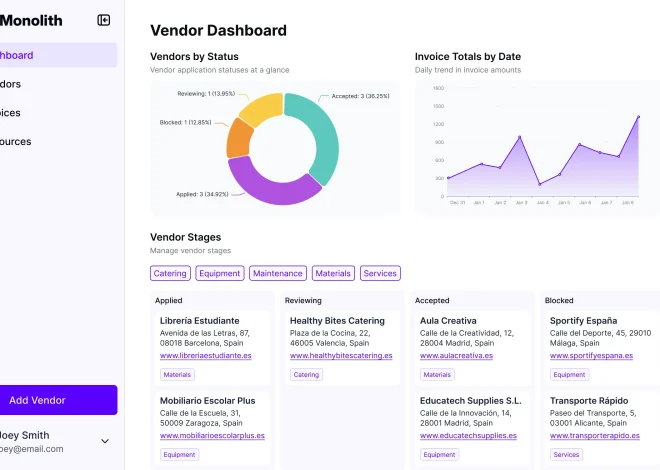
Task: Click the Vendor Dashboard page heading
Action: click(218, 30)
